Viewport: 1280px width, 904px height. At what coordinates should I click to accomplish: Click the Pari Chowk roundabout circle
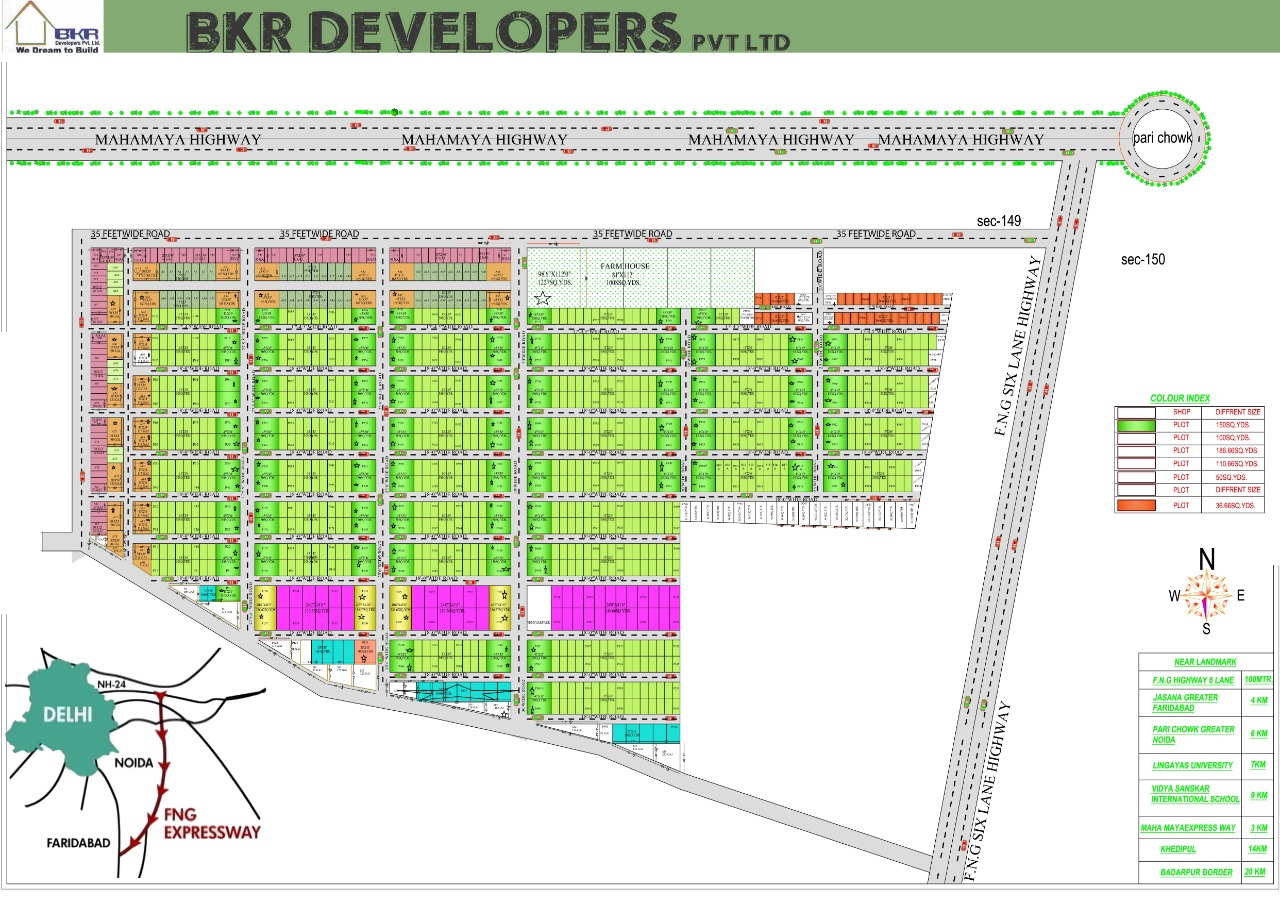tap(1163, 139)
